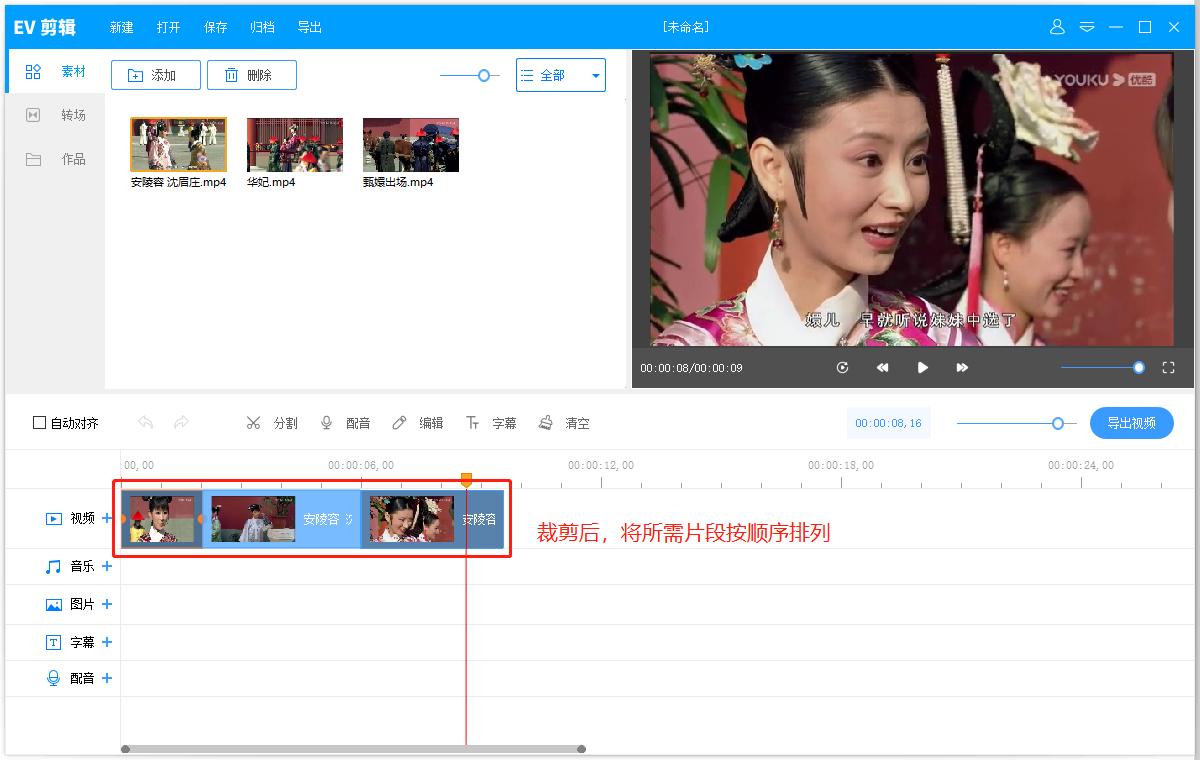This screenshot has height=760, width=1200.
Task: Switch to the 作品 tab
Action: (56, 159)
